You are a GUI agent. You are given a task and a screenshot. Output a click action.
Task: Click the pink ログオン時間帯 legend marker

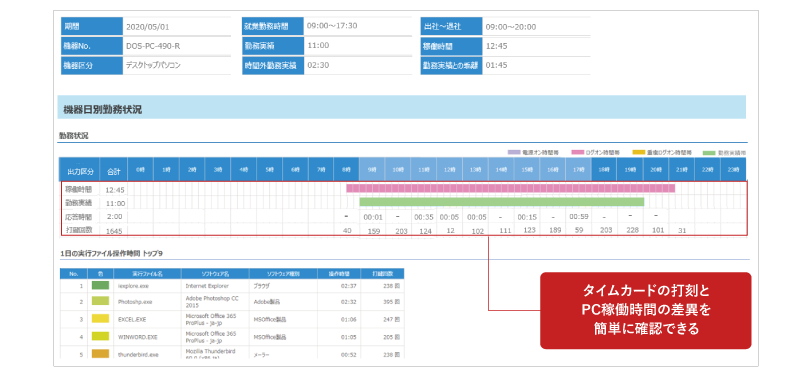(x=578, y=153)
